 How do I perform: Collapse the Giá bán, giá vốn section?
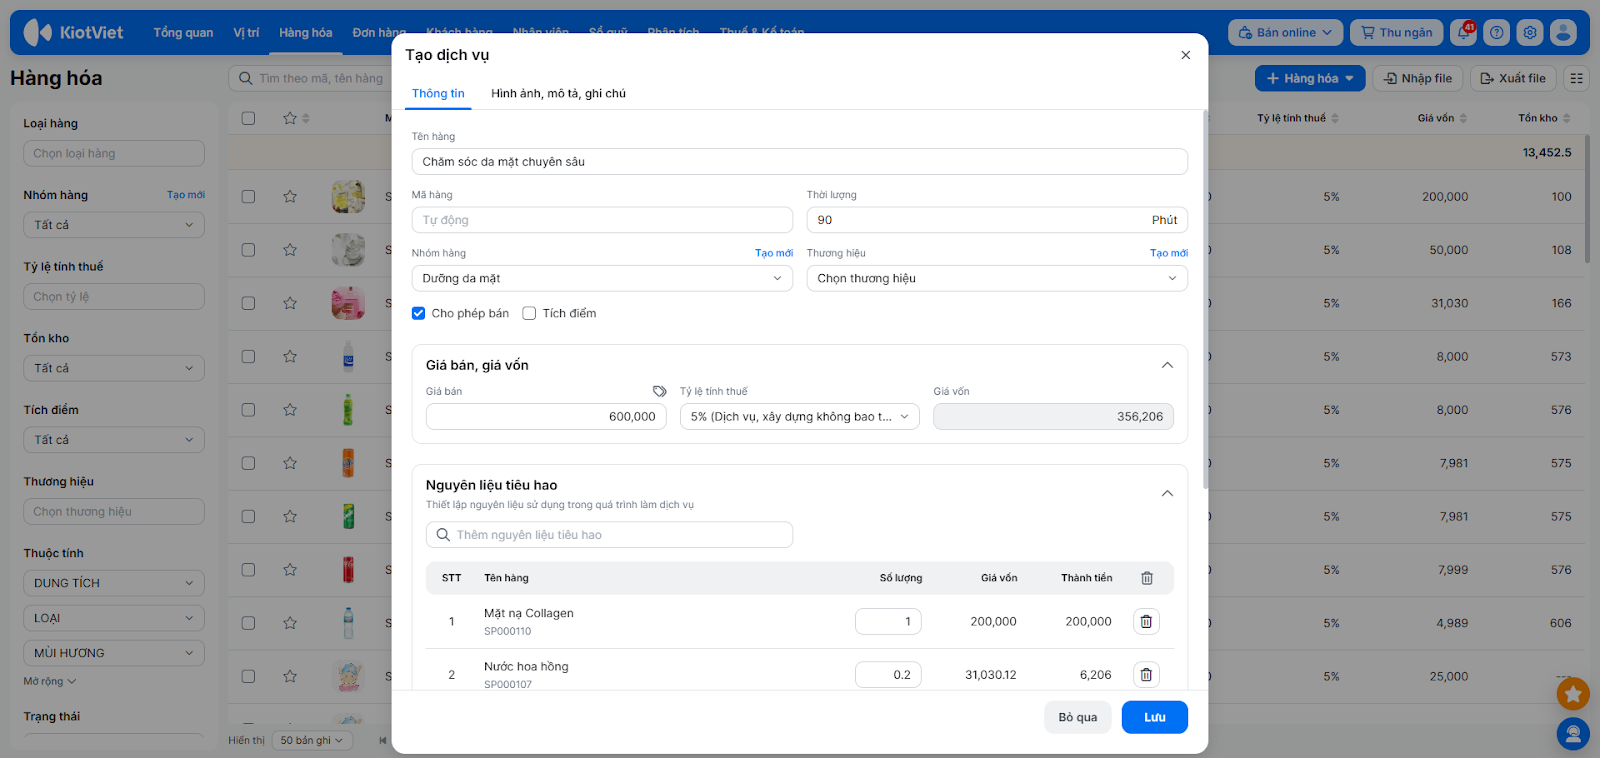click(1167, 365)
